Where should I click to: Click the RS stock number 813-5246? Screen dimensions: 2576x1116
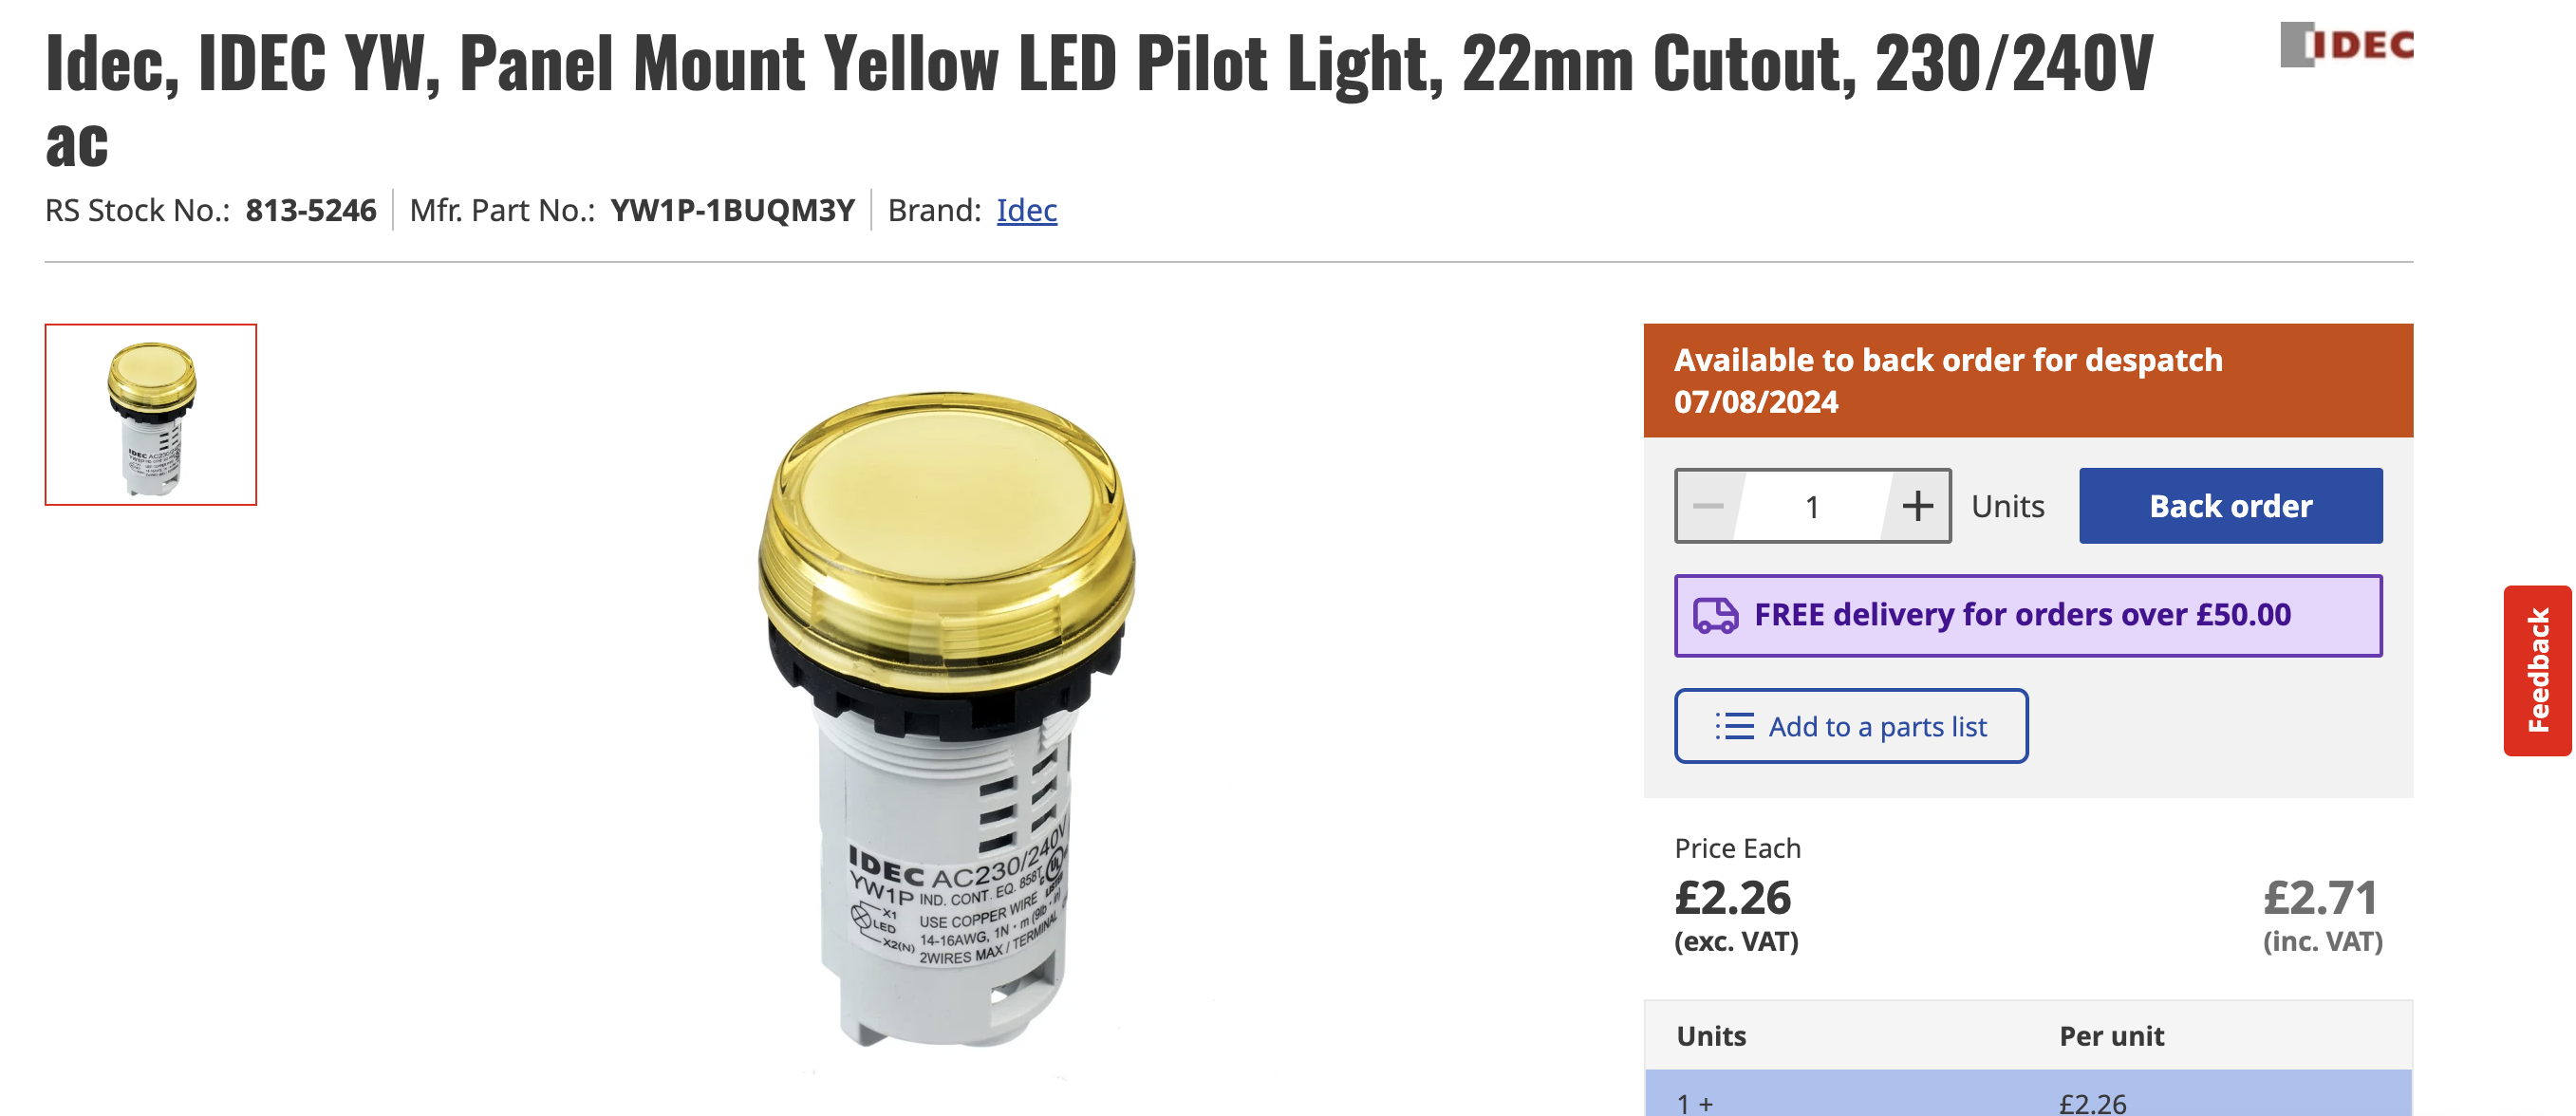pos(311,210)
